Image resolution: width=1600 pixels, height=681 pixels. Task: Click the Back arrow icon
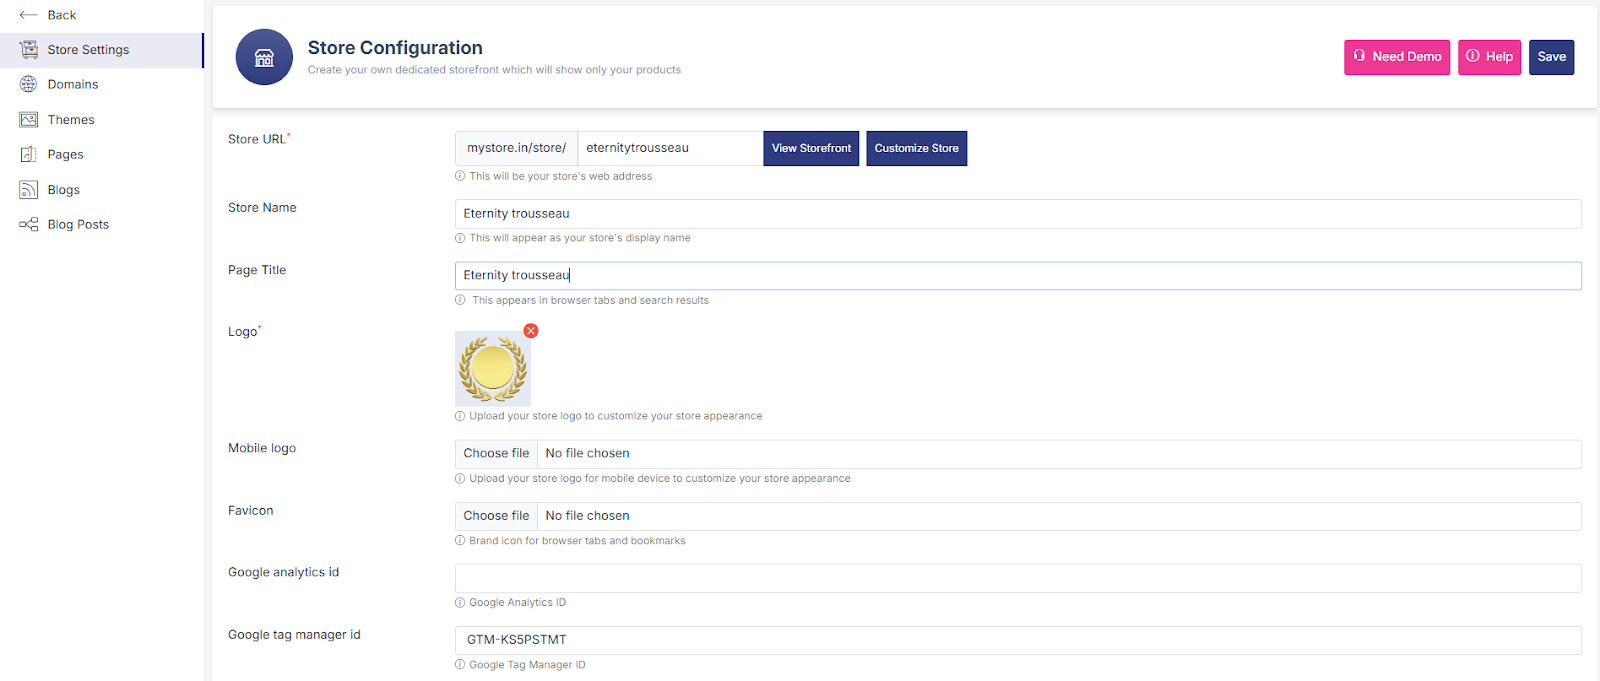tap(28, 15)
